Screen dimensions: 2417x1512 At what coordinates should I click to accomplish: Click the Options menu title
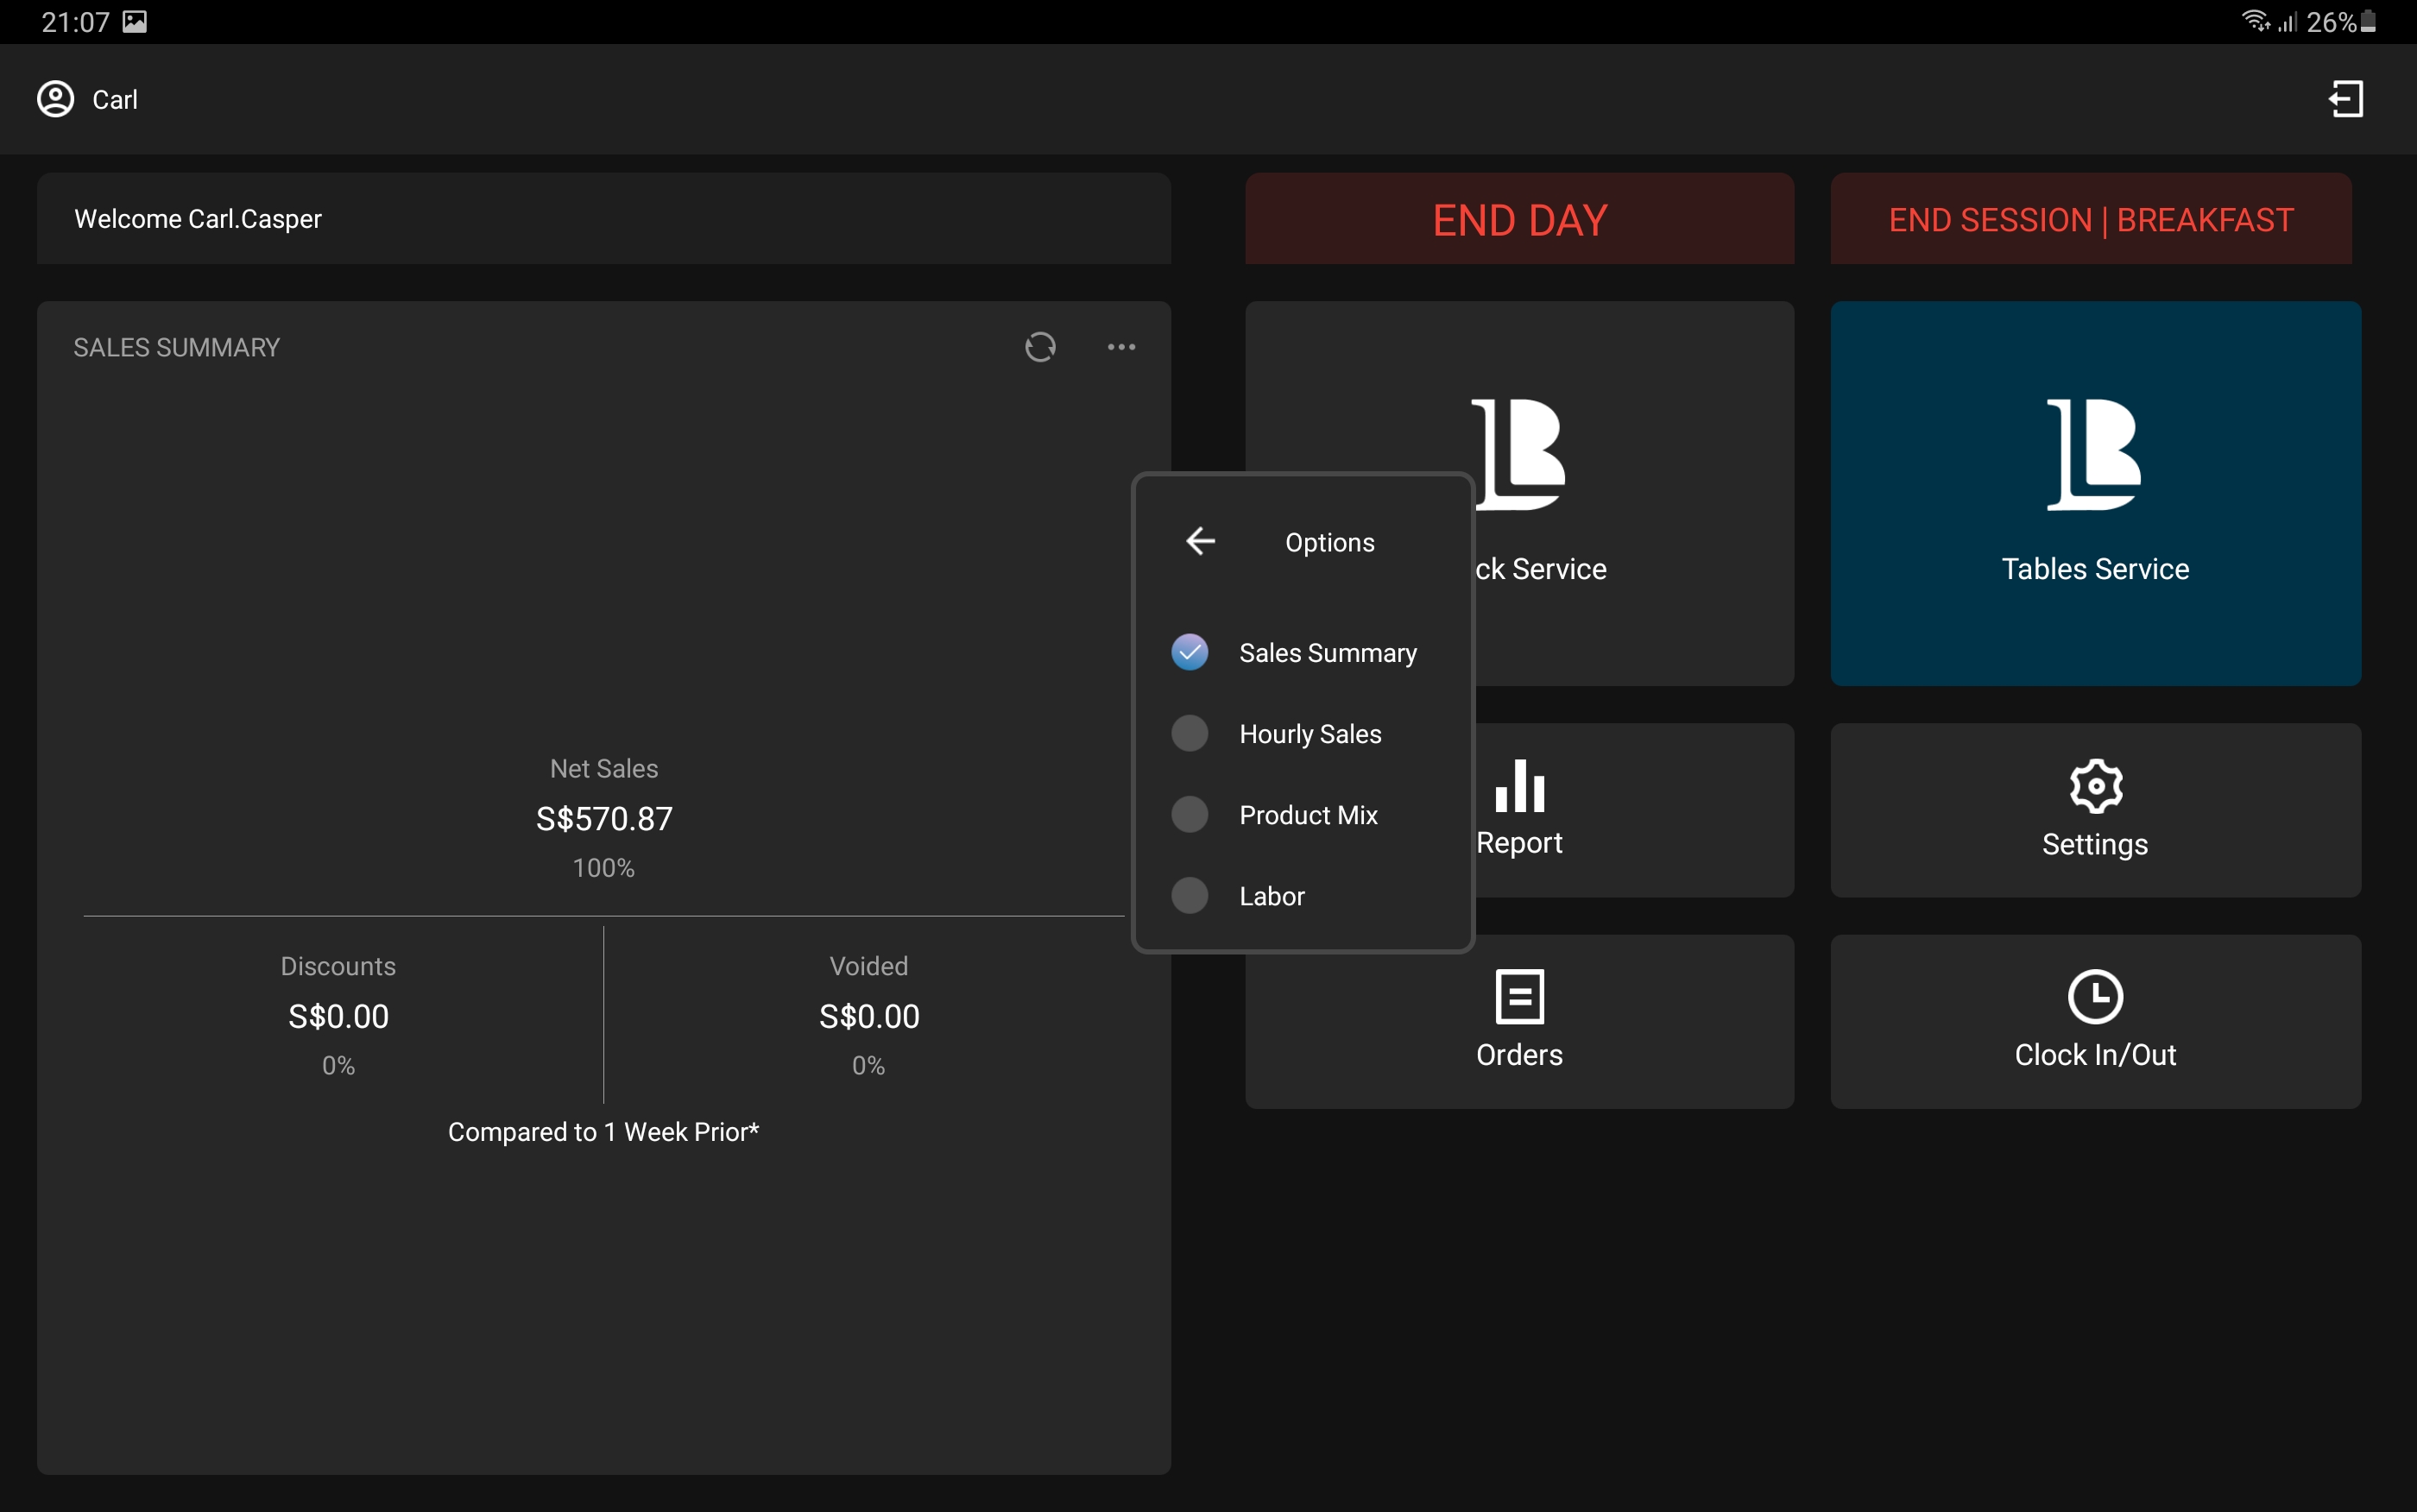coord(1329,542)
